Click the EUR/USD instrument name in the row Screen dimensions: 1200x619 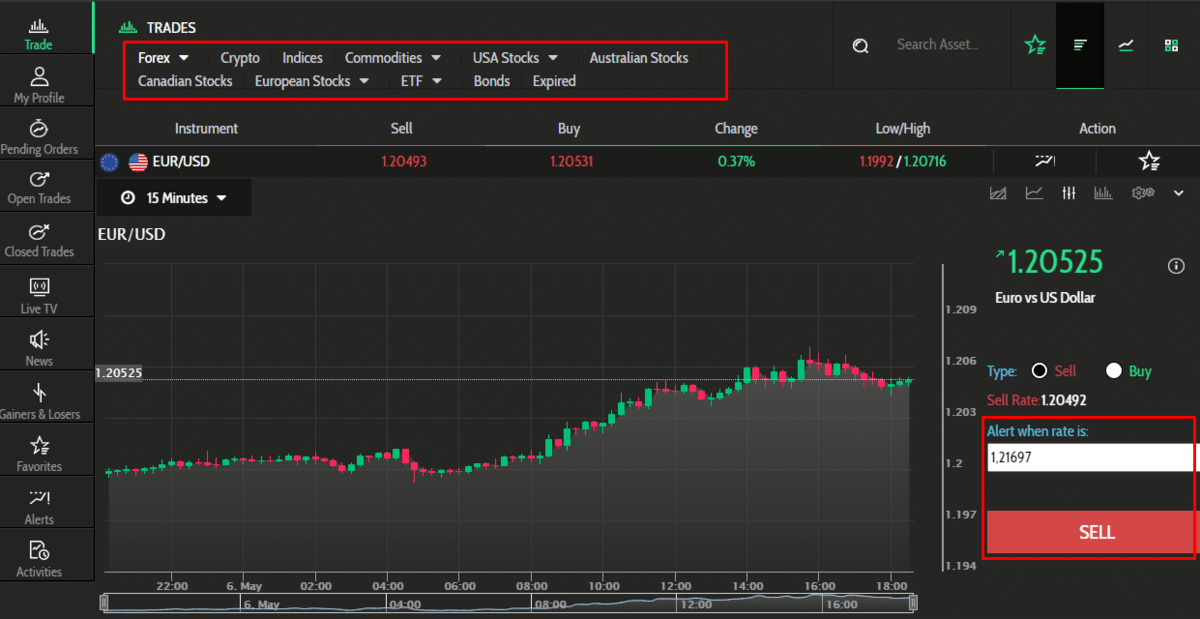[181, 161]
